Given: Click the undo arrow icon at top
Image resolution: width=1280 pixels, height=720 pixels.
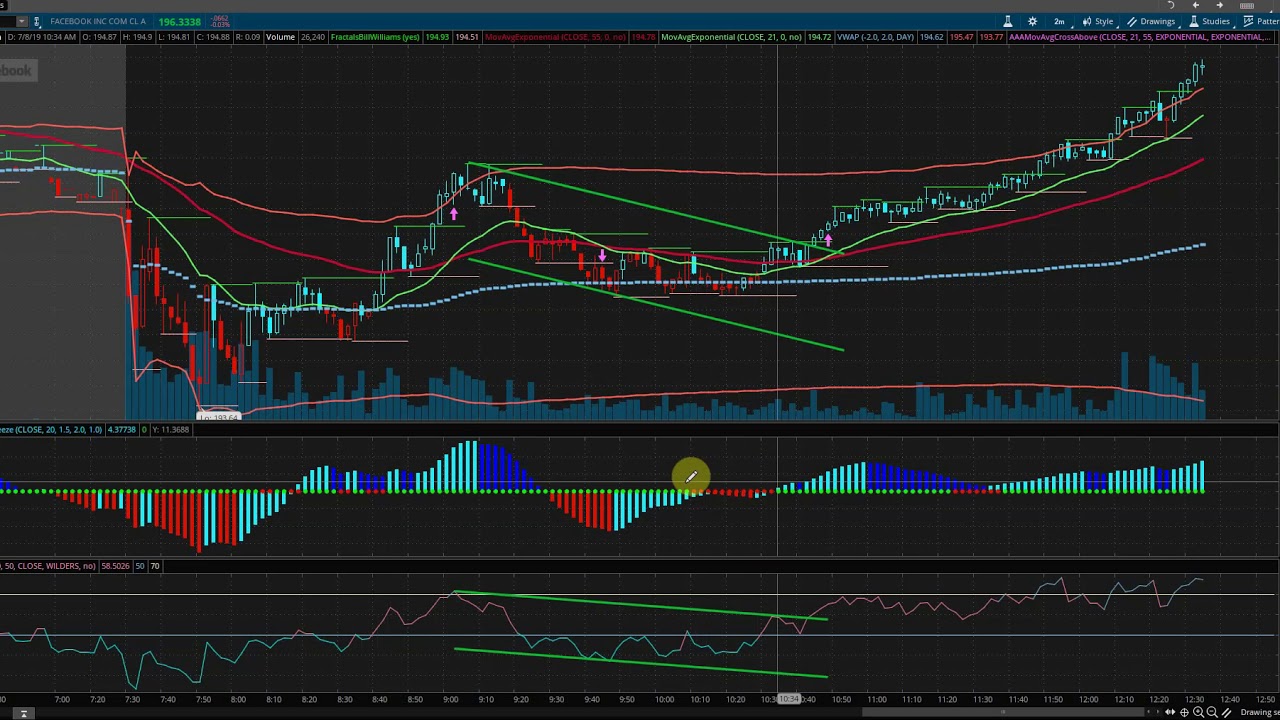Looking at the screenshot, I should click(1171, 5).
